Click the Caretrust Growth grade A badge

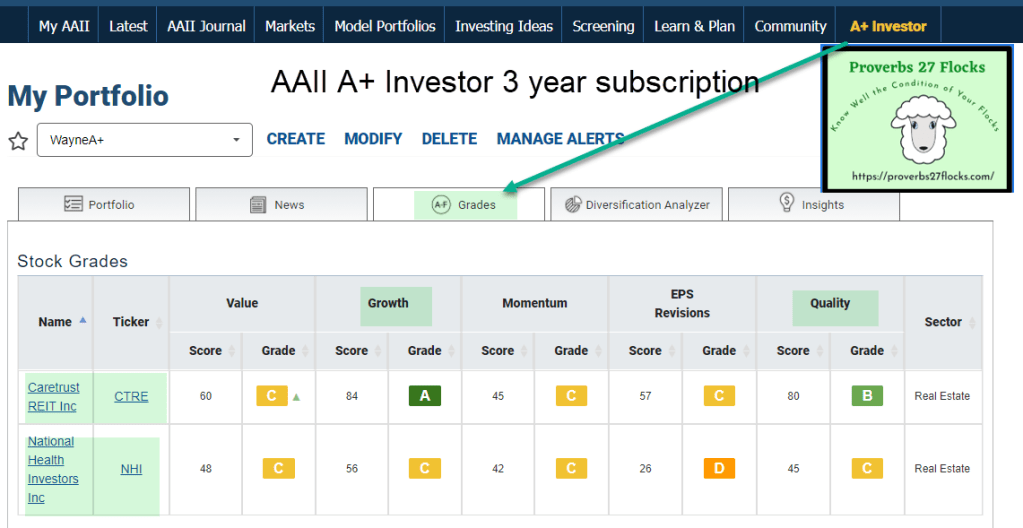click(424, 396)
